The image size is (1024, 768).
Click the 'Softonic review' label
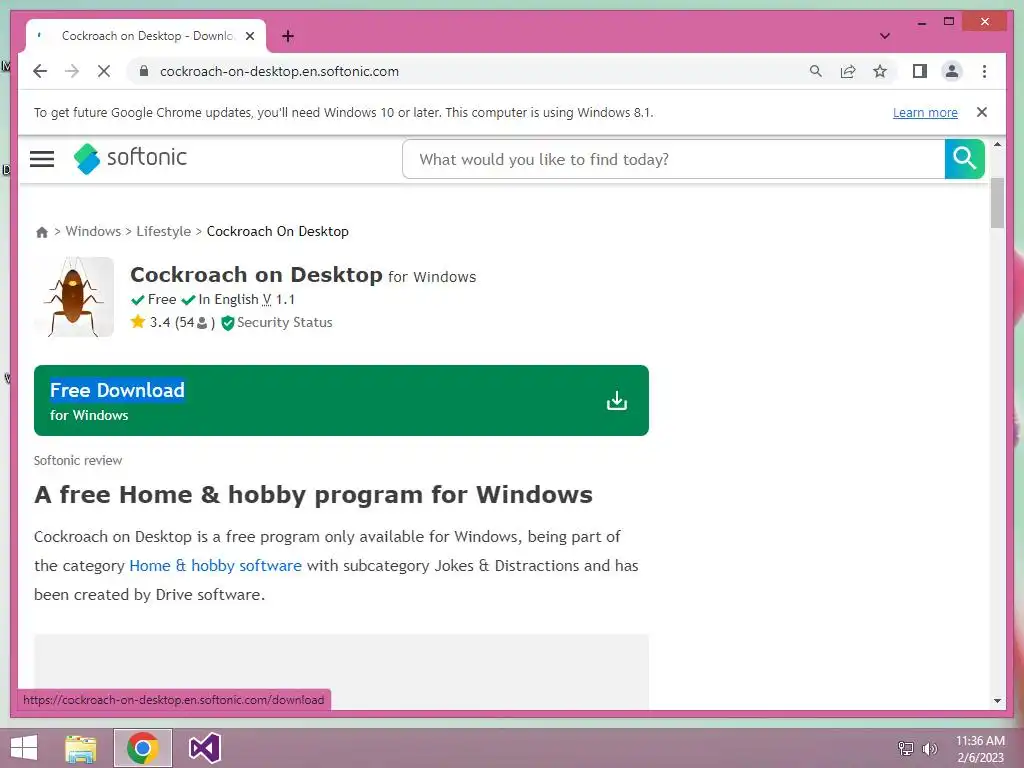78,460
